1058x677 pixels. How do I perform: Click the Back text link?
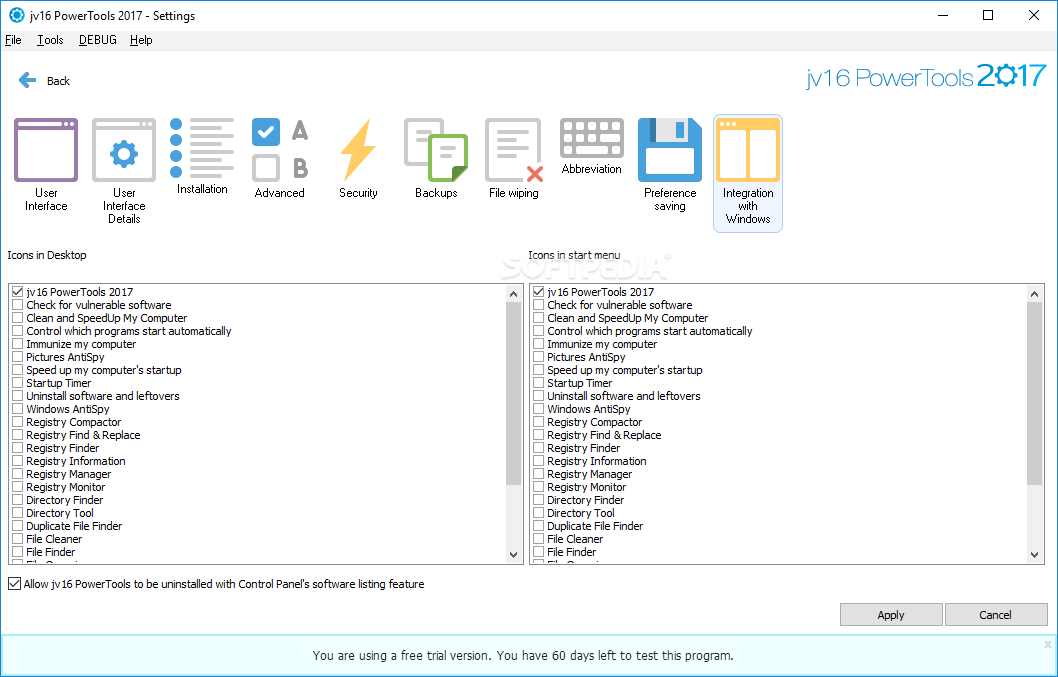58,81
